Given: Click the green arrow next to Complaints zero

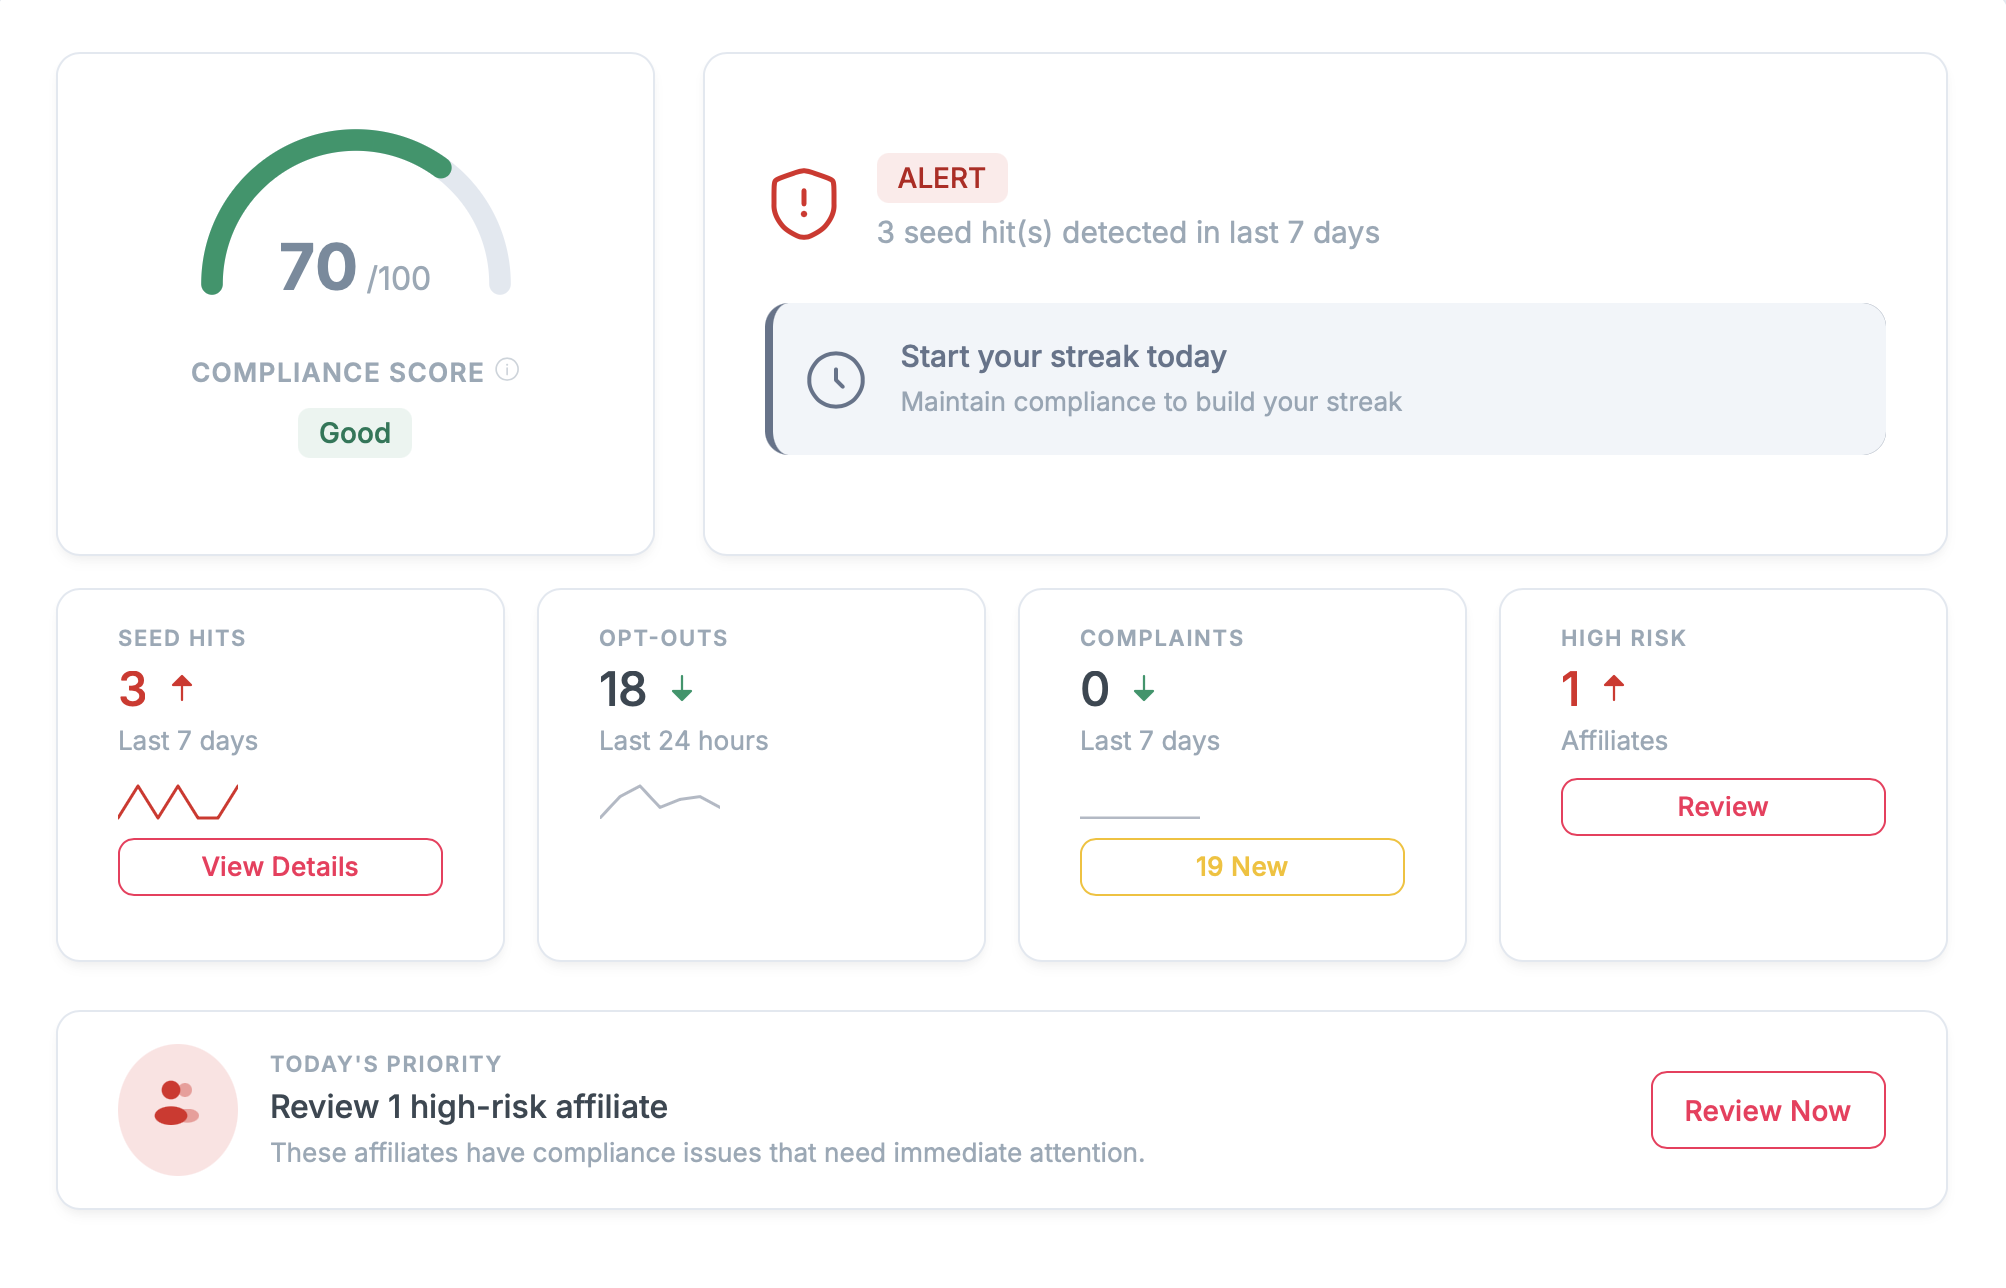Looking at the screenshot, I should click(1143, 689).
